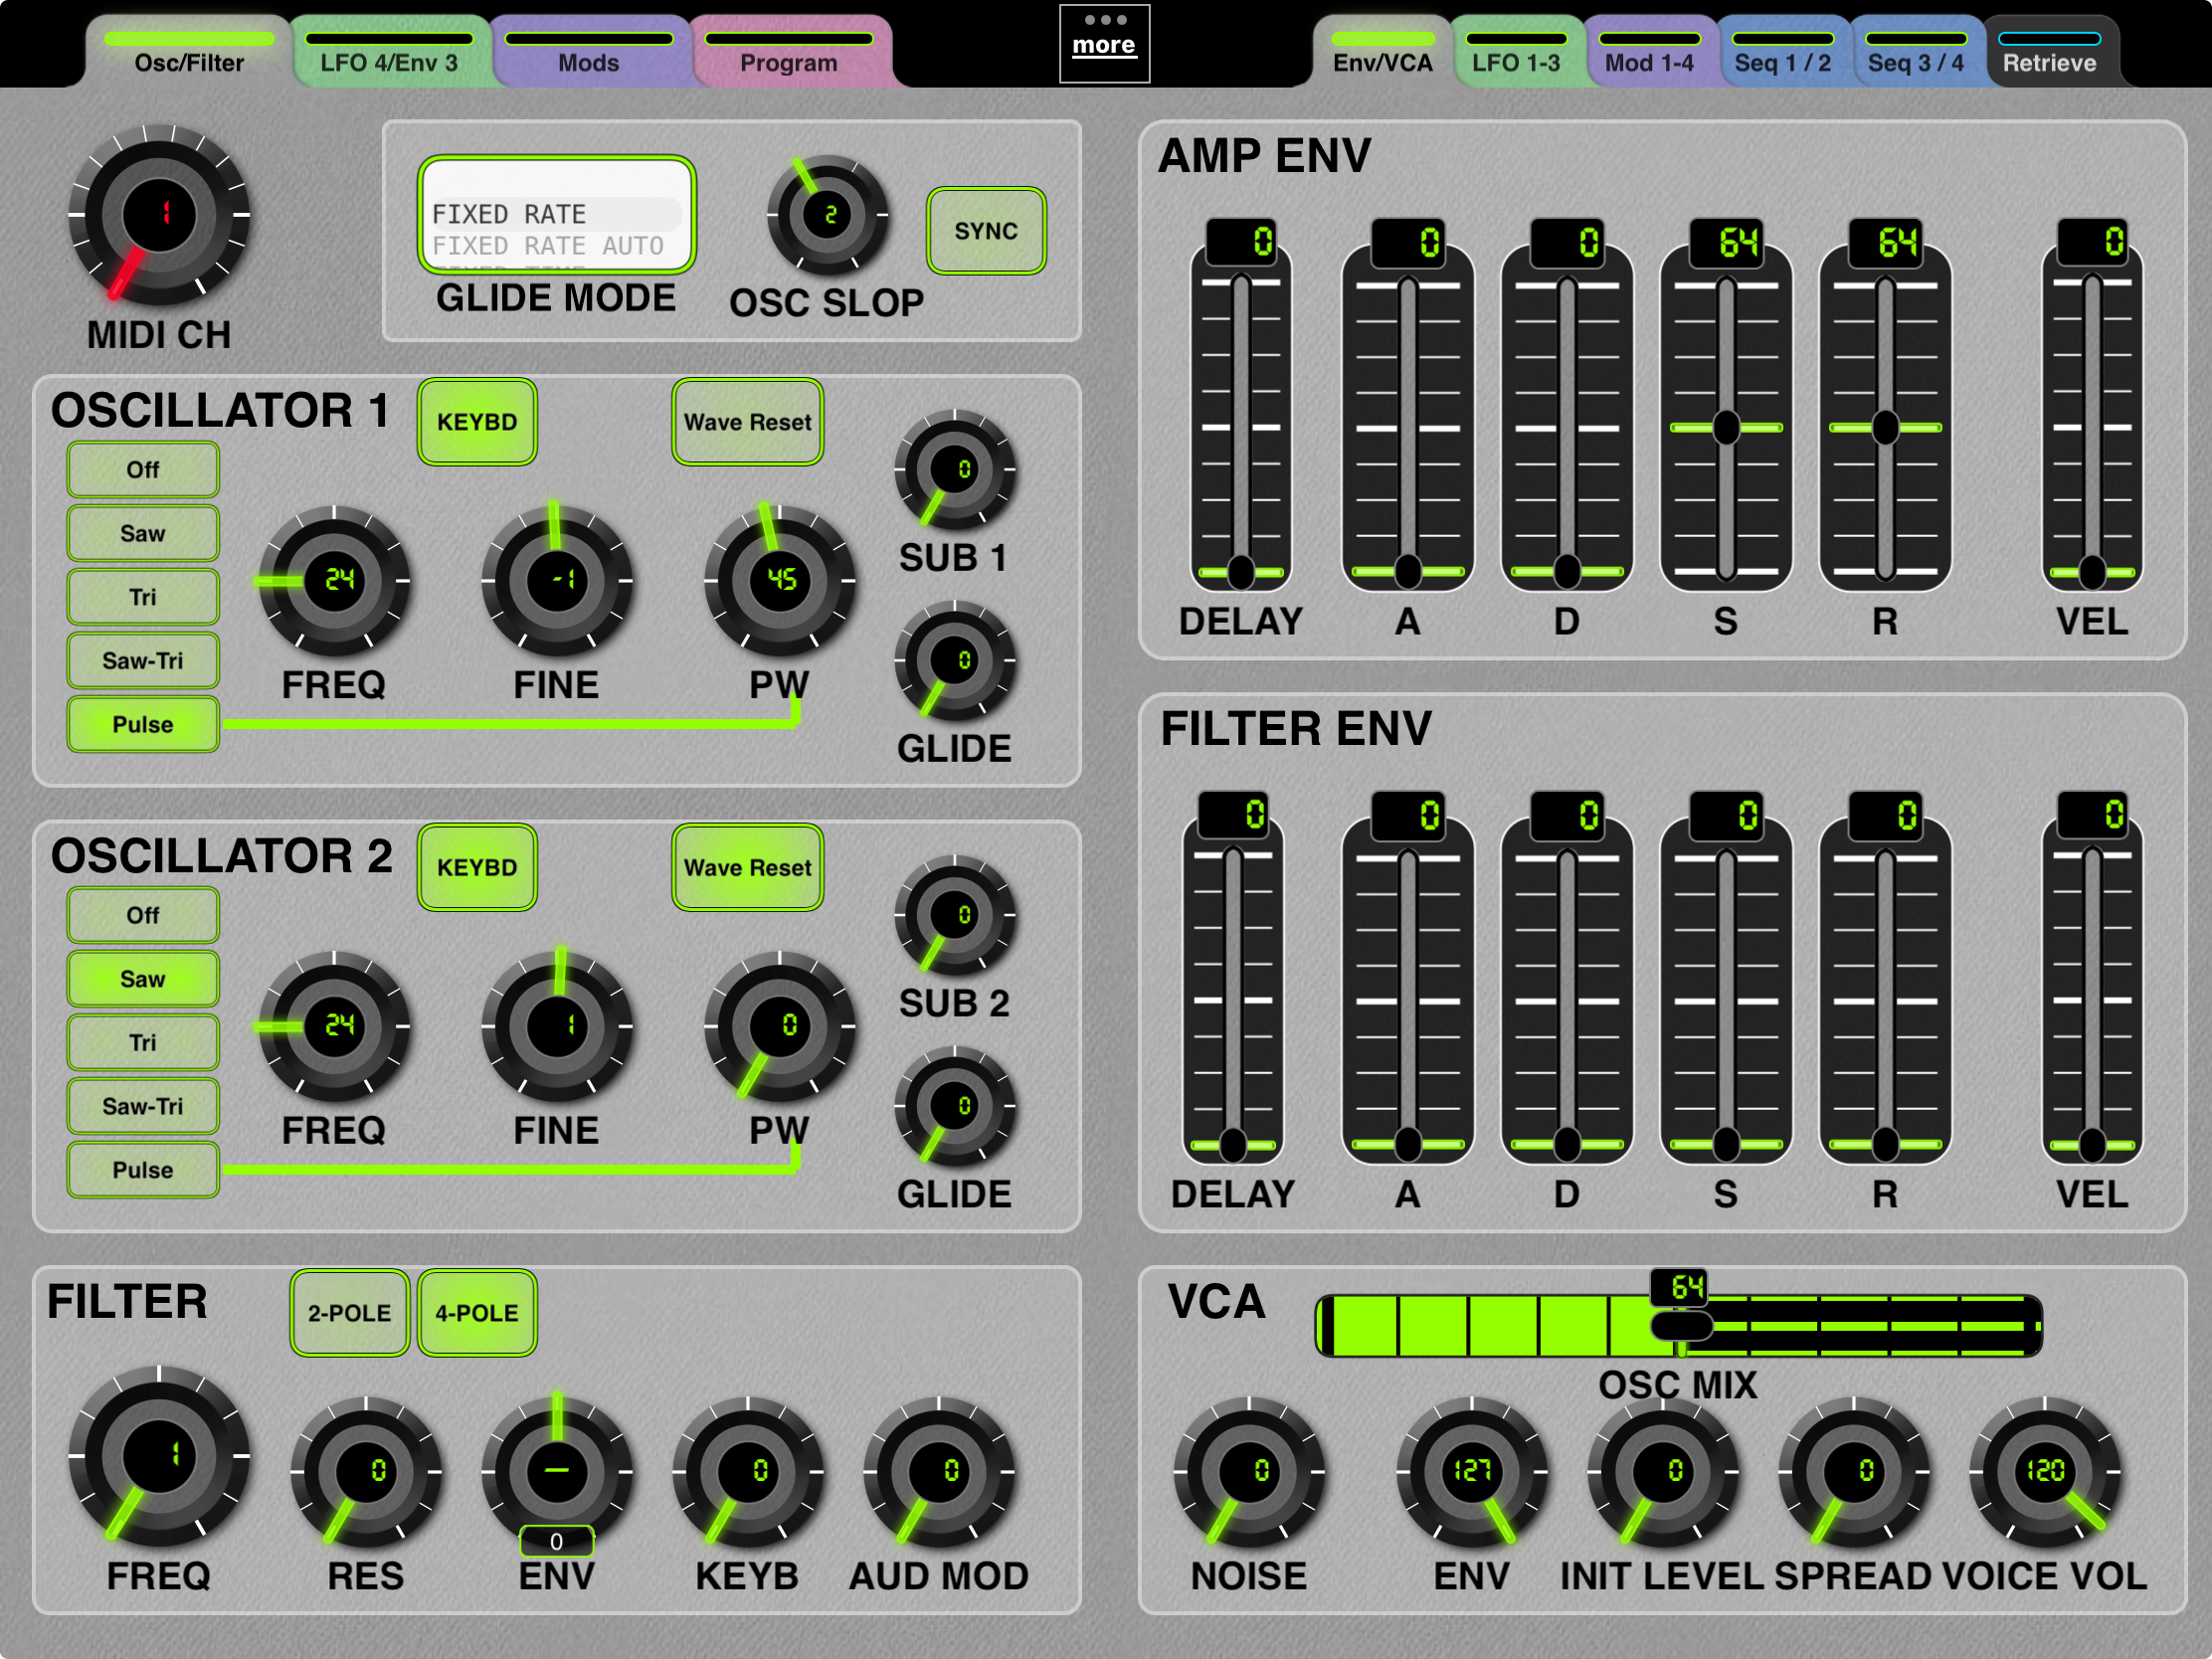Screen dimensions: 2212x1659
Task: Set Oscillator 2 waveform to Off
Action: [x=143, y=915]
